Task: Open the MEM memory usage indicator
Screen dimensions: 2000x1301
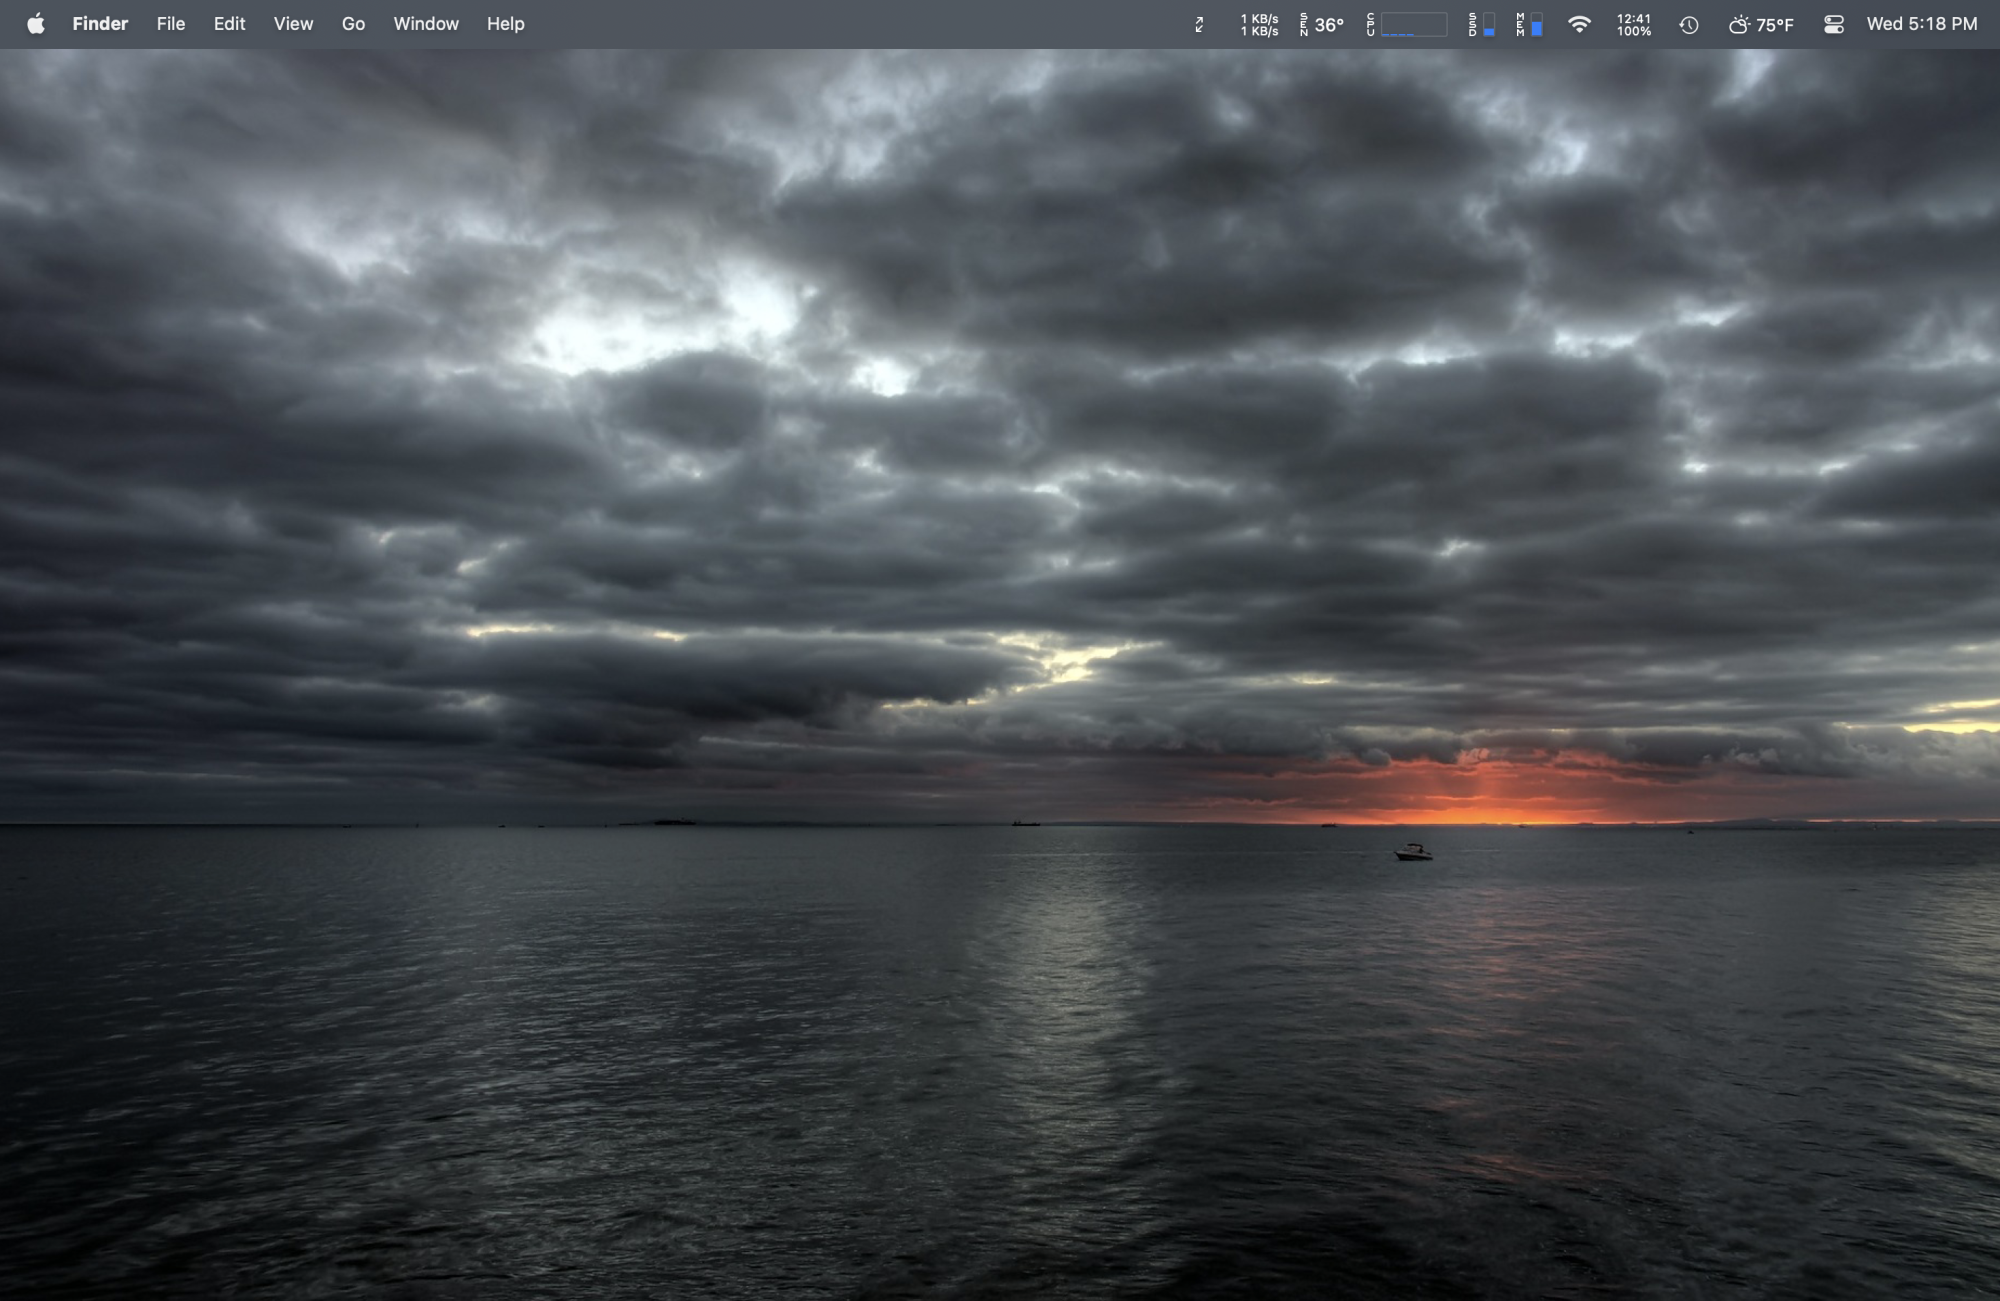Action: 1529,25
